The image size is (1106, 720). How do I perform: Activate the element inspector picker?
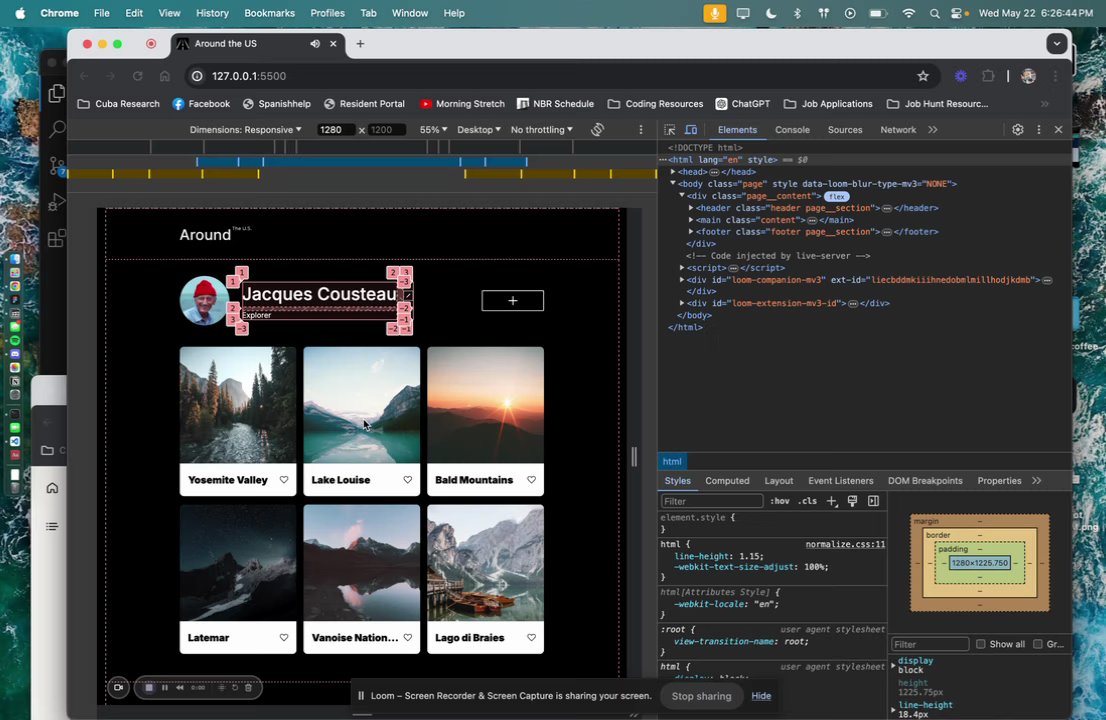tap(670, 130)
